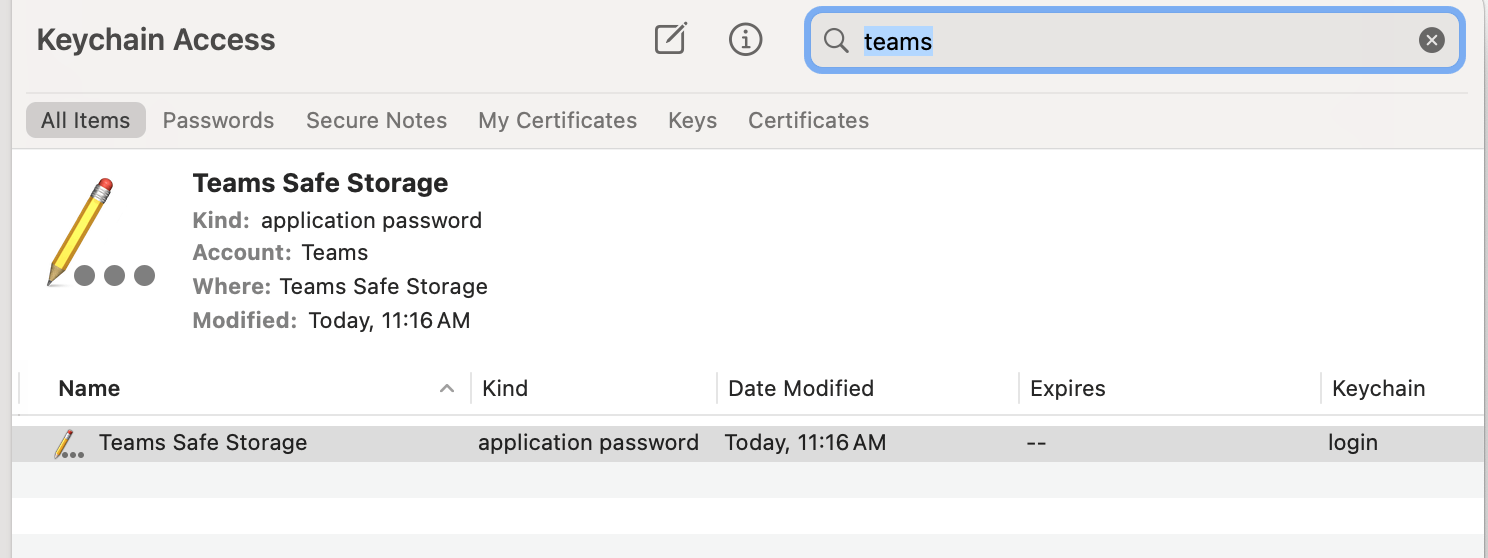The image size is (1488, 558).
Task: Click the magnifying glass search icon
Action: click(x=836, y=40)
